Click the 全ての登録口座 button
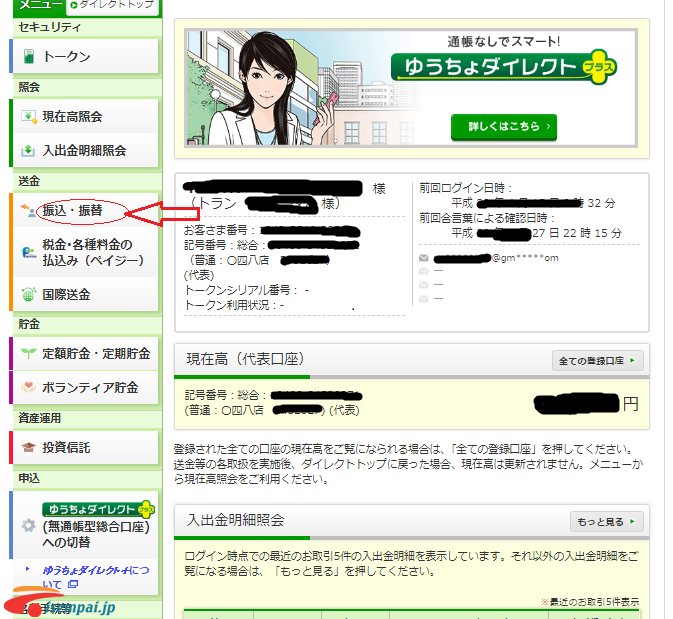This screenshot has width=673, height=619. pos(597,361)
